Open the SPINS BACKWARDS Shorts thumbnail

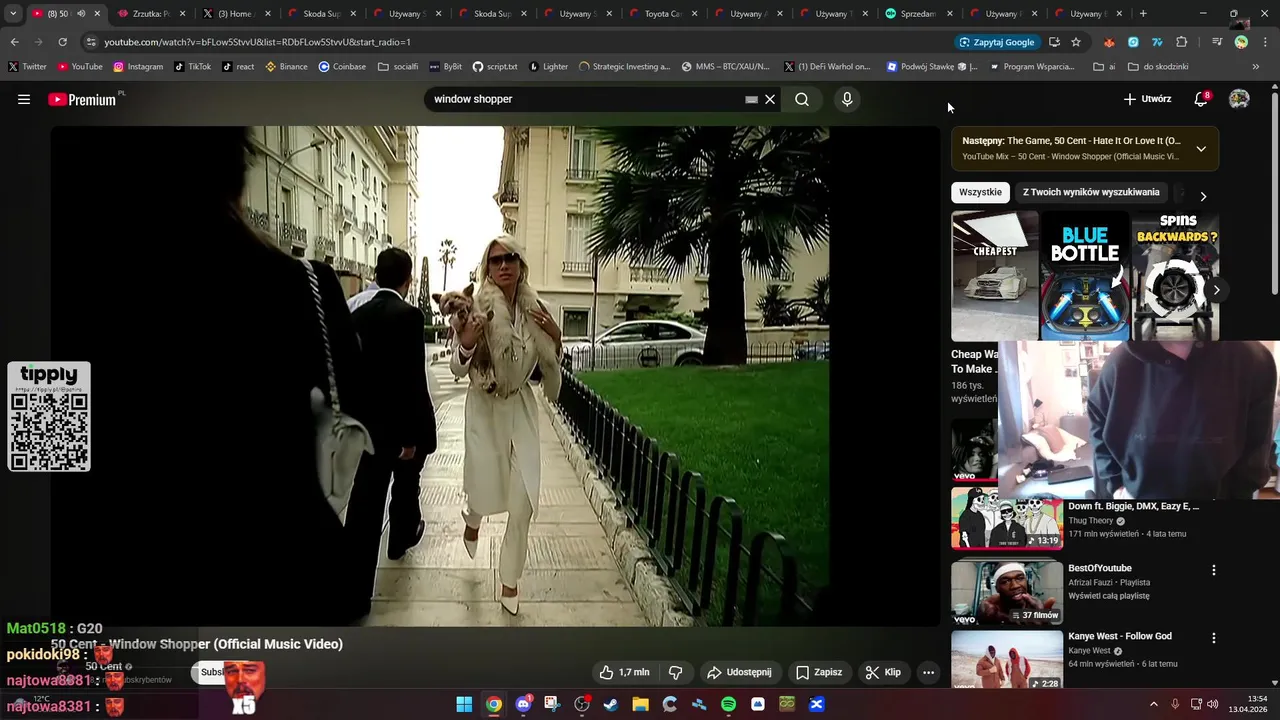[x=1176, y=275]
